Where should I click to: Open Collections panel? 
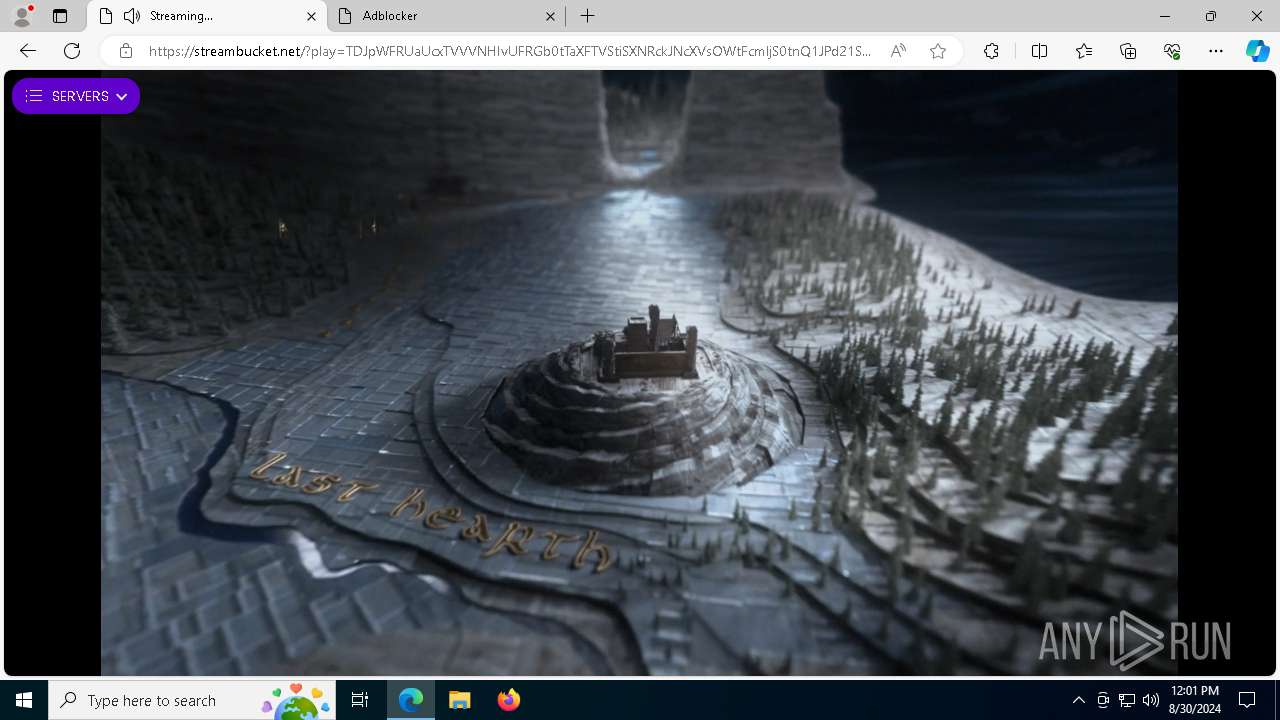point(1128,51)
